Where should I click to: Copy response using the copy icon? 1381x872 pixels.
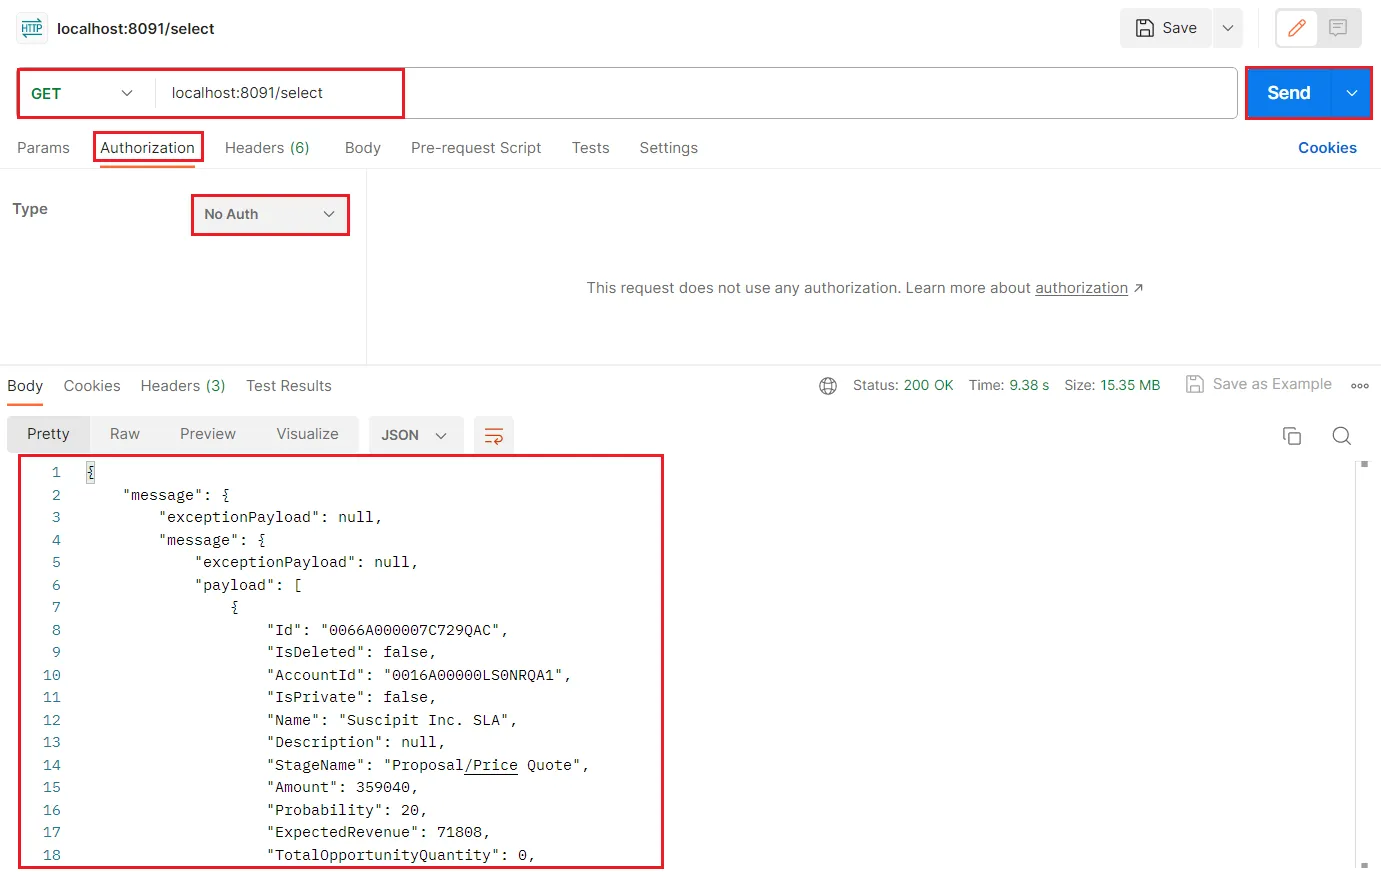(x=1292, y=435)
